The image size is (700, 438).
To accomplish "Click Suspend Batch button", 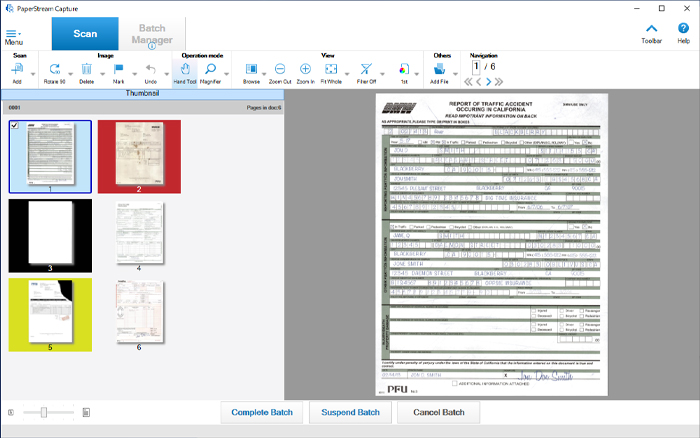I will click(350, 413).
